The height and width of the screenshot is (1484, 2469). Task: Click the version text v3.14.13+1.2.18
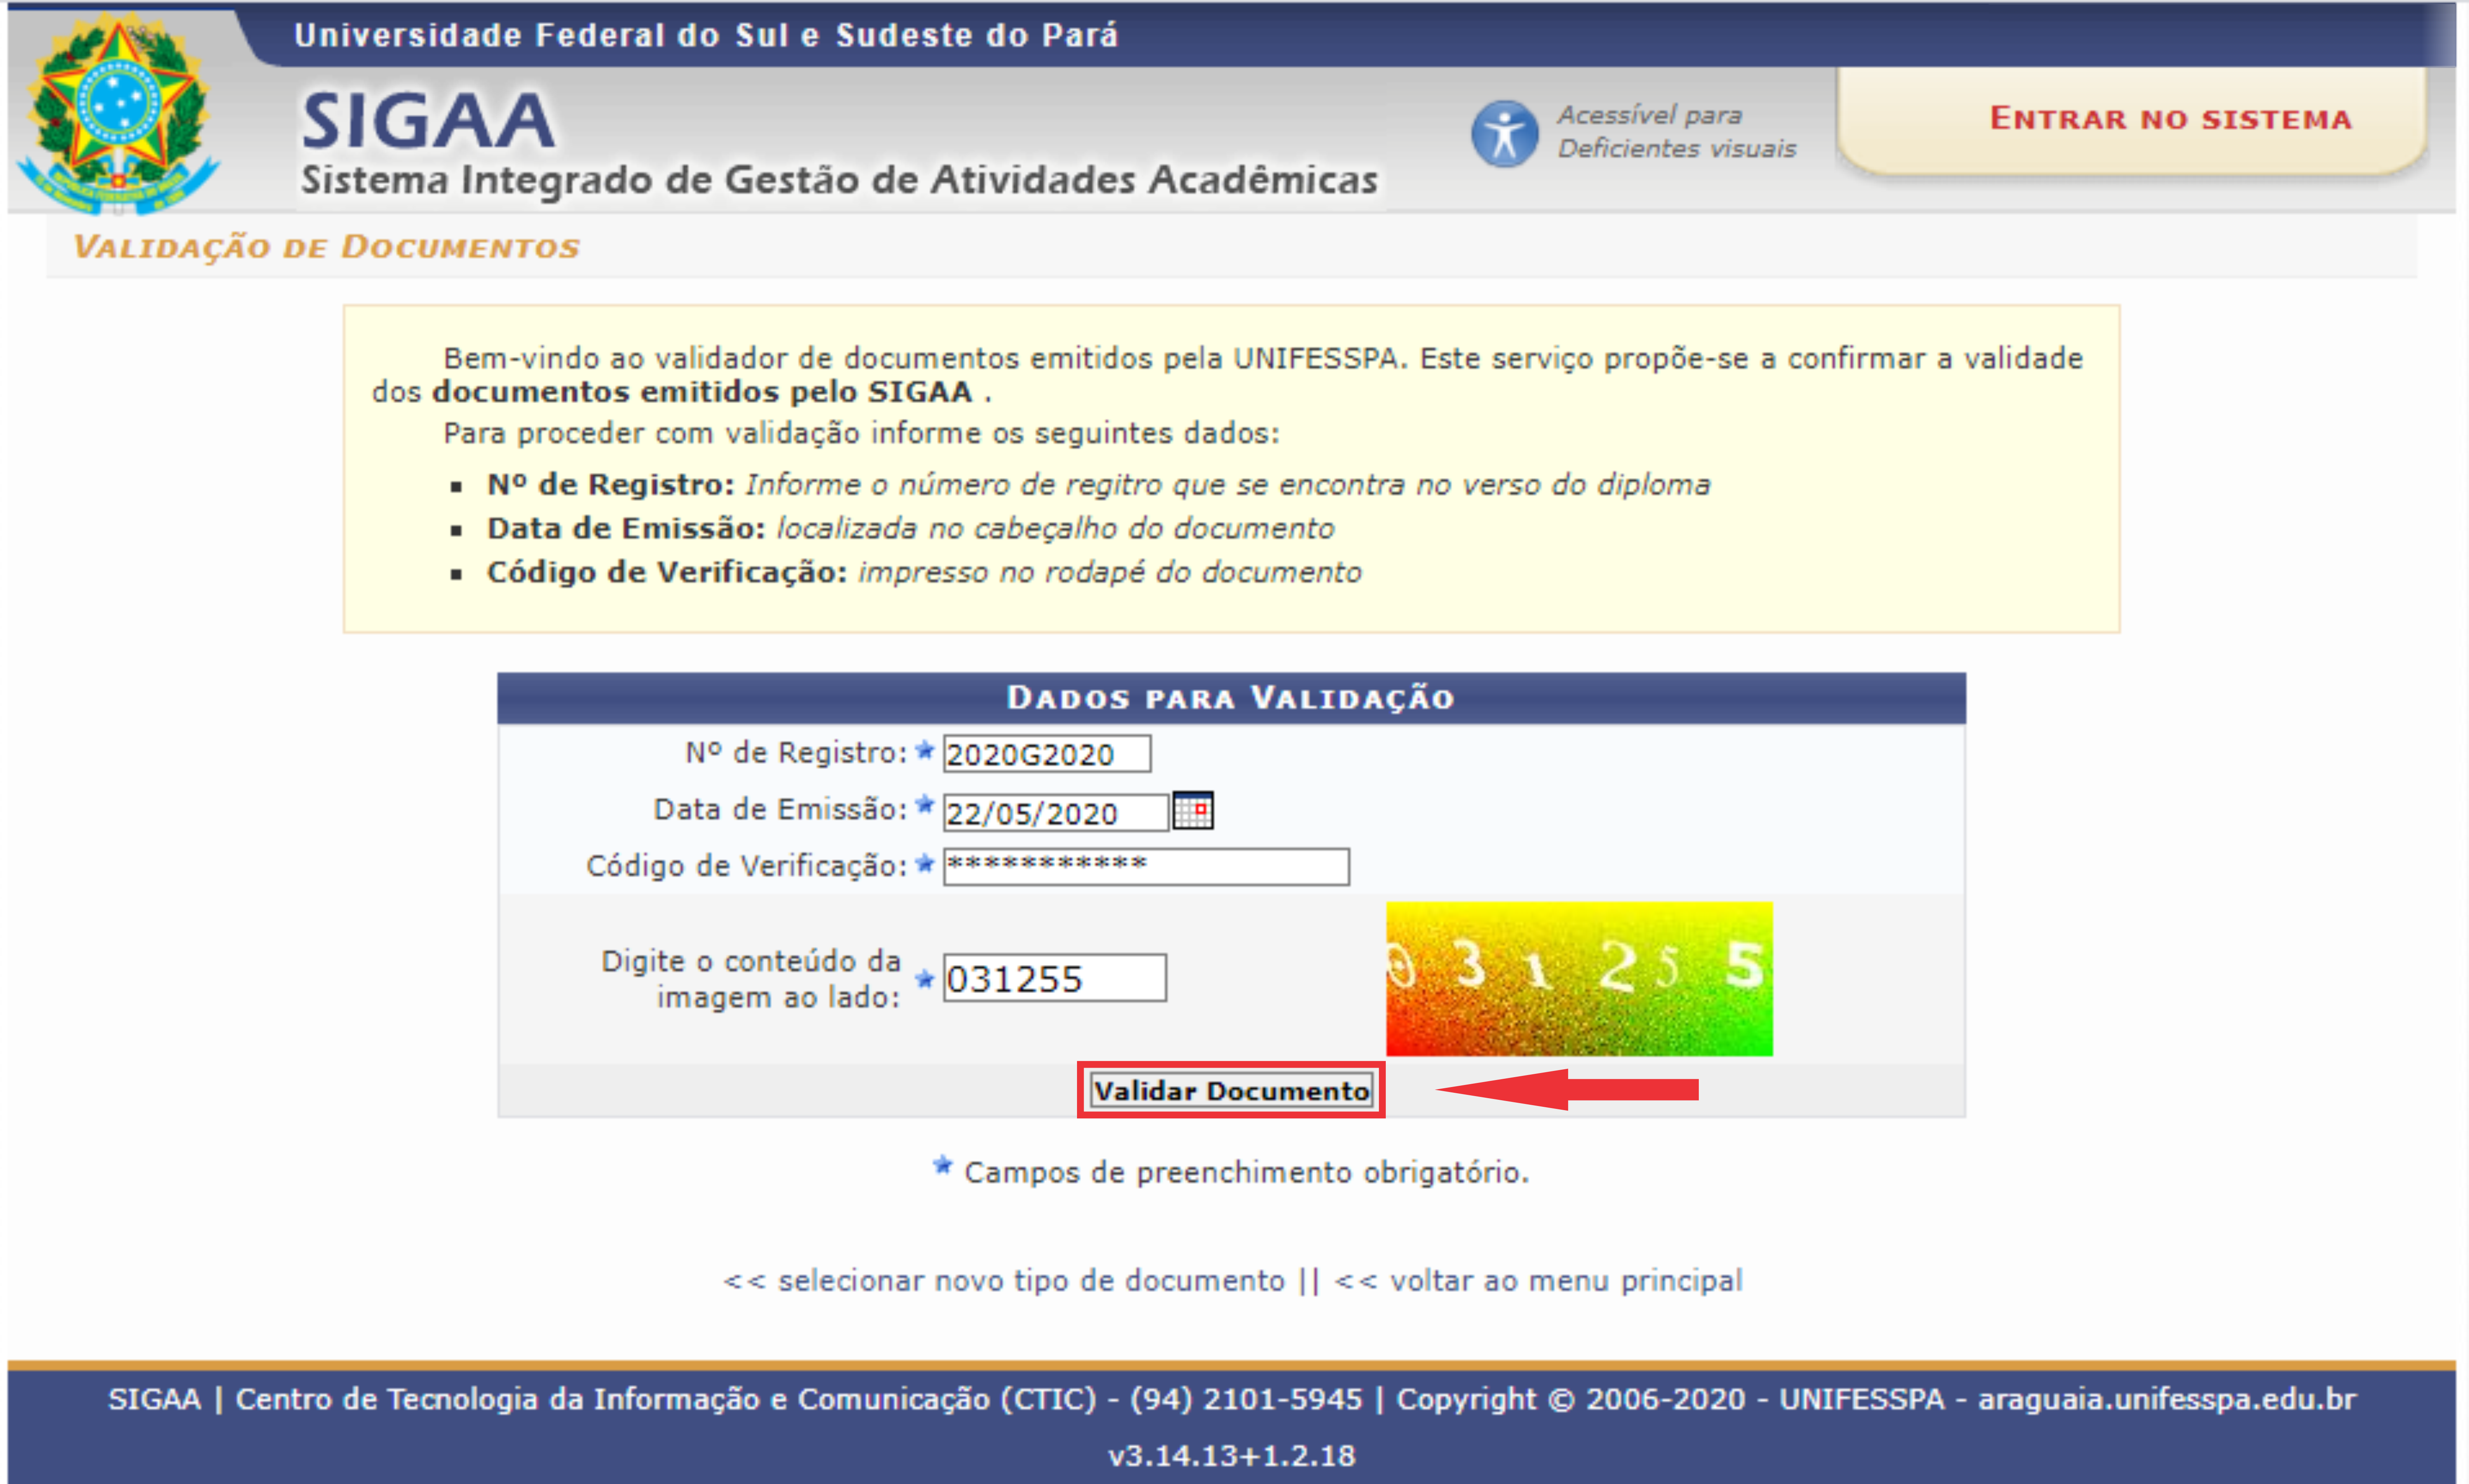coord(1231,1455)
